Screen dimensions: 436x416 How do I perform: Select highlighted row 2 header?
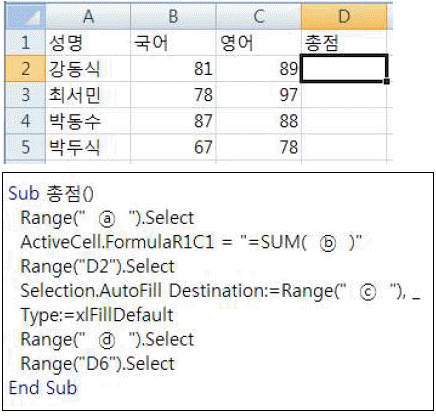[25, 69]
